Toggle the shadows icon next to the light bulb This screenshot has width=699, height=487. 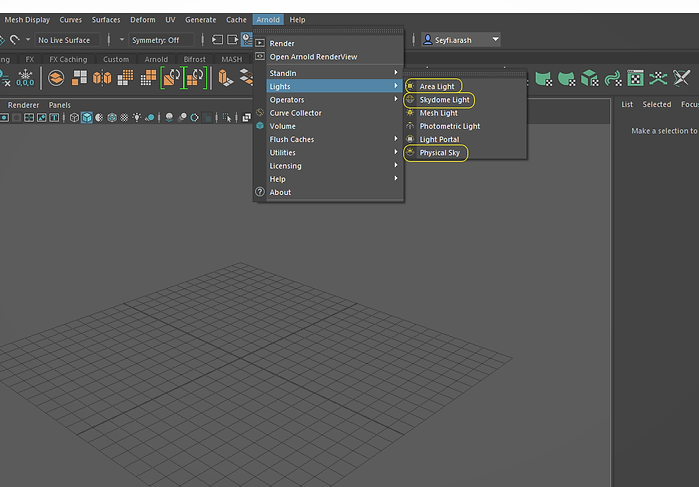150,117
